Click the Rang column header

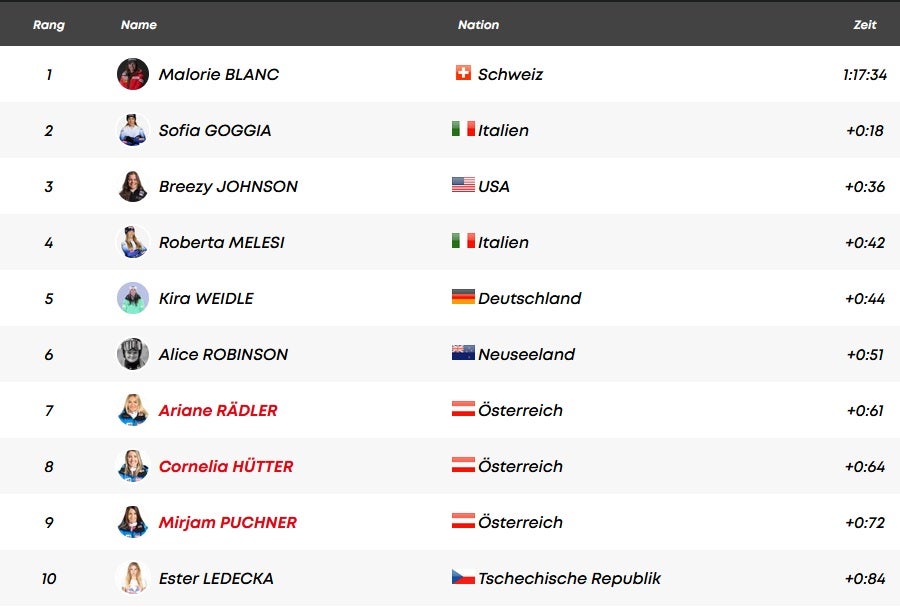49,25
